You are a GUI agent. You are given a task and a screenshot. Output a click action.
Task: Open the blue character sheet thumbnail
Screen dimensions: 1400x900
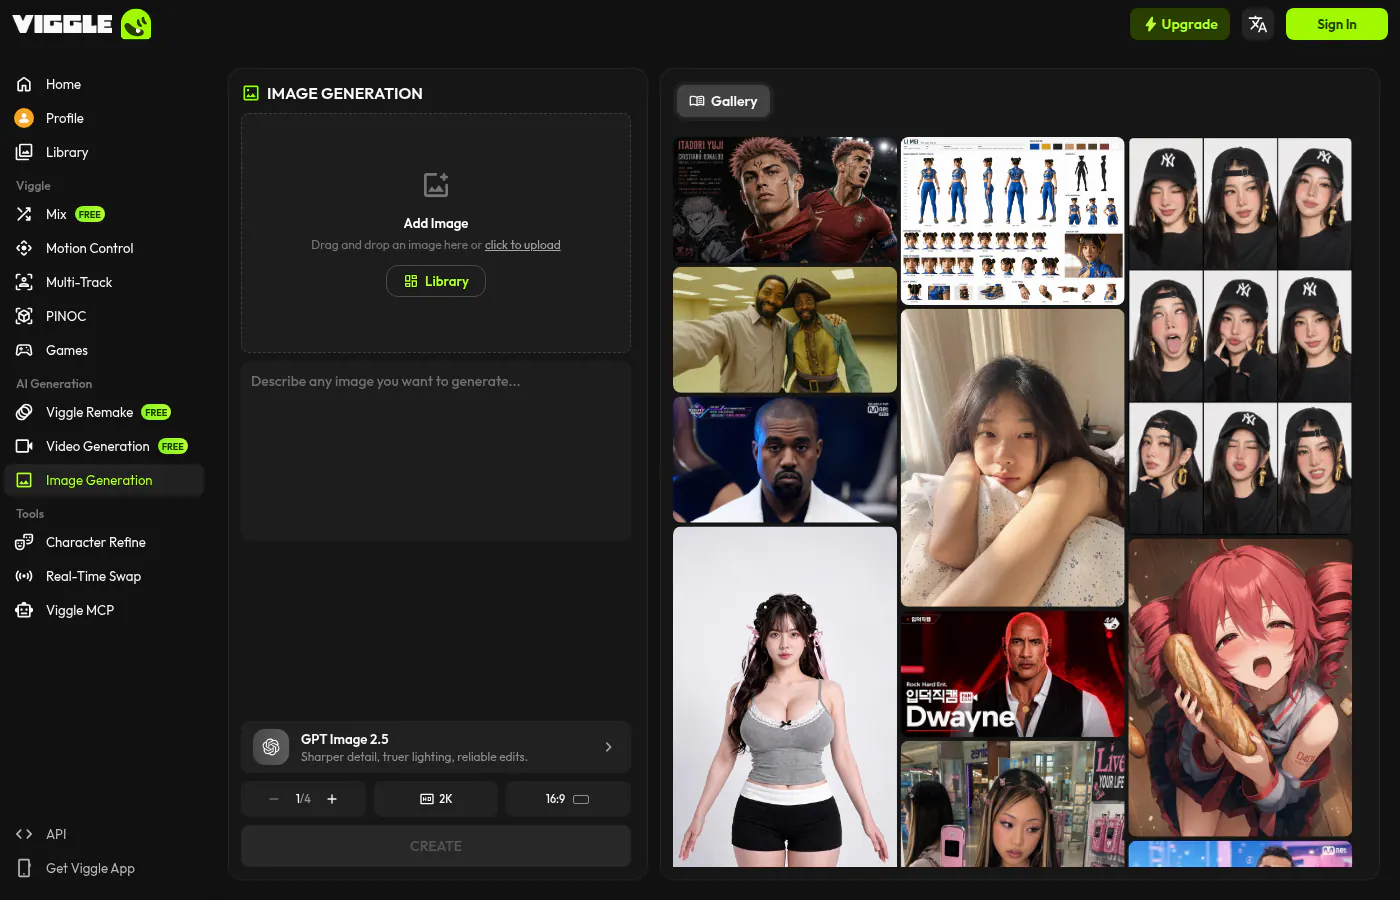(x=1012, y=221)
